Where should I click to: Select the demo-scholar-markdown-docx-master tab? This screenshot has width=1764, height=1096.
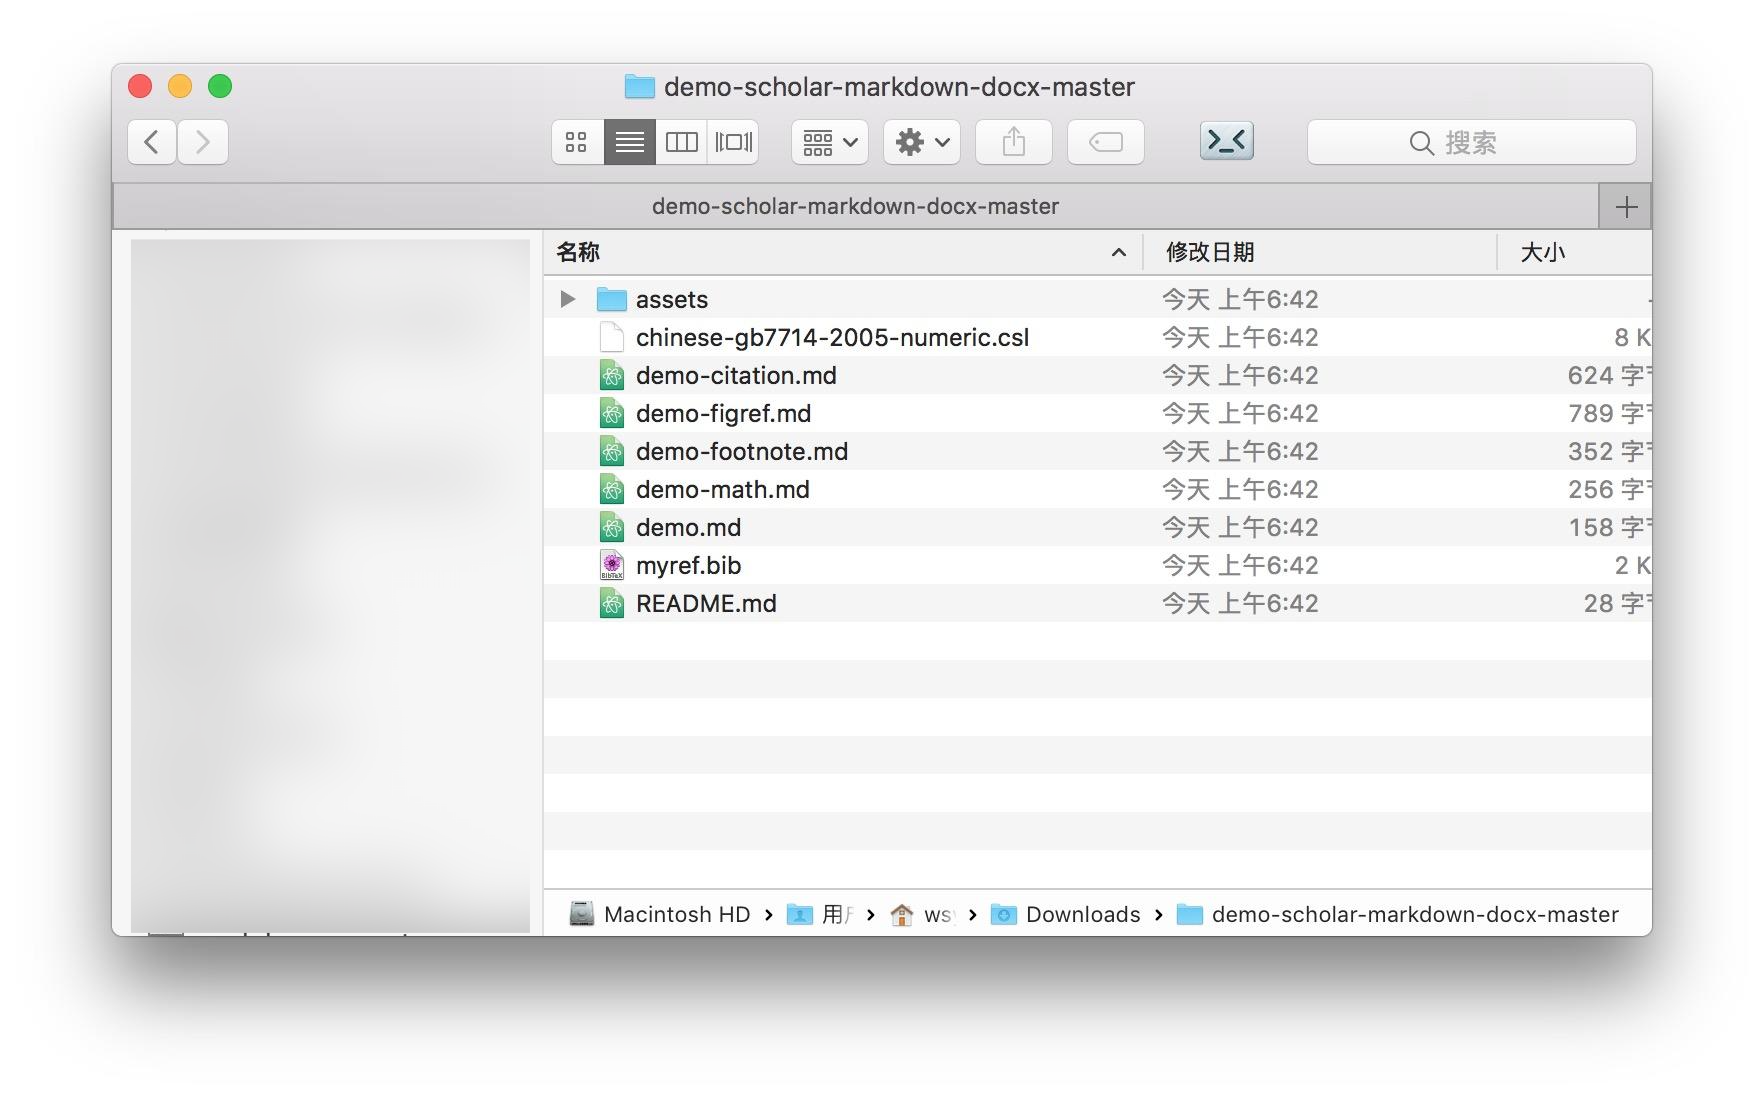[855, 207]
